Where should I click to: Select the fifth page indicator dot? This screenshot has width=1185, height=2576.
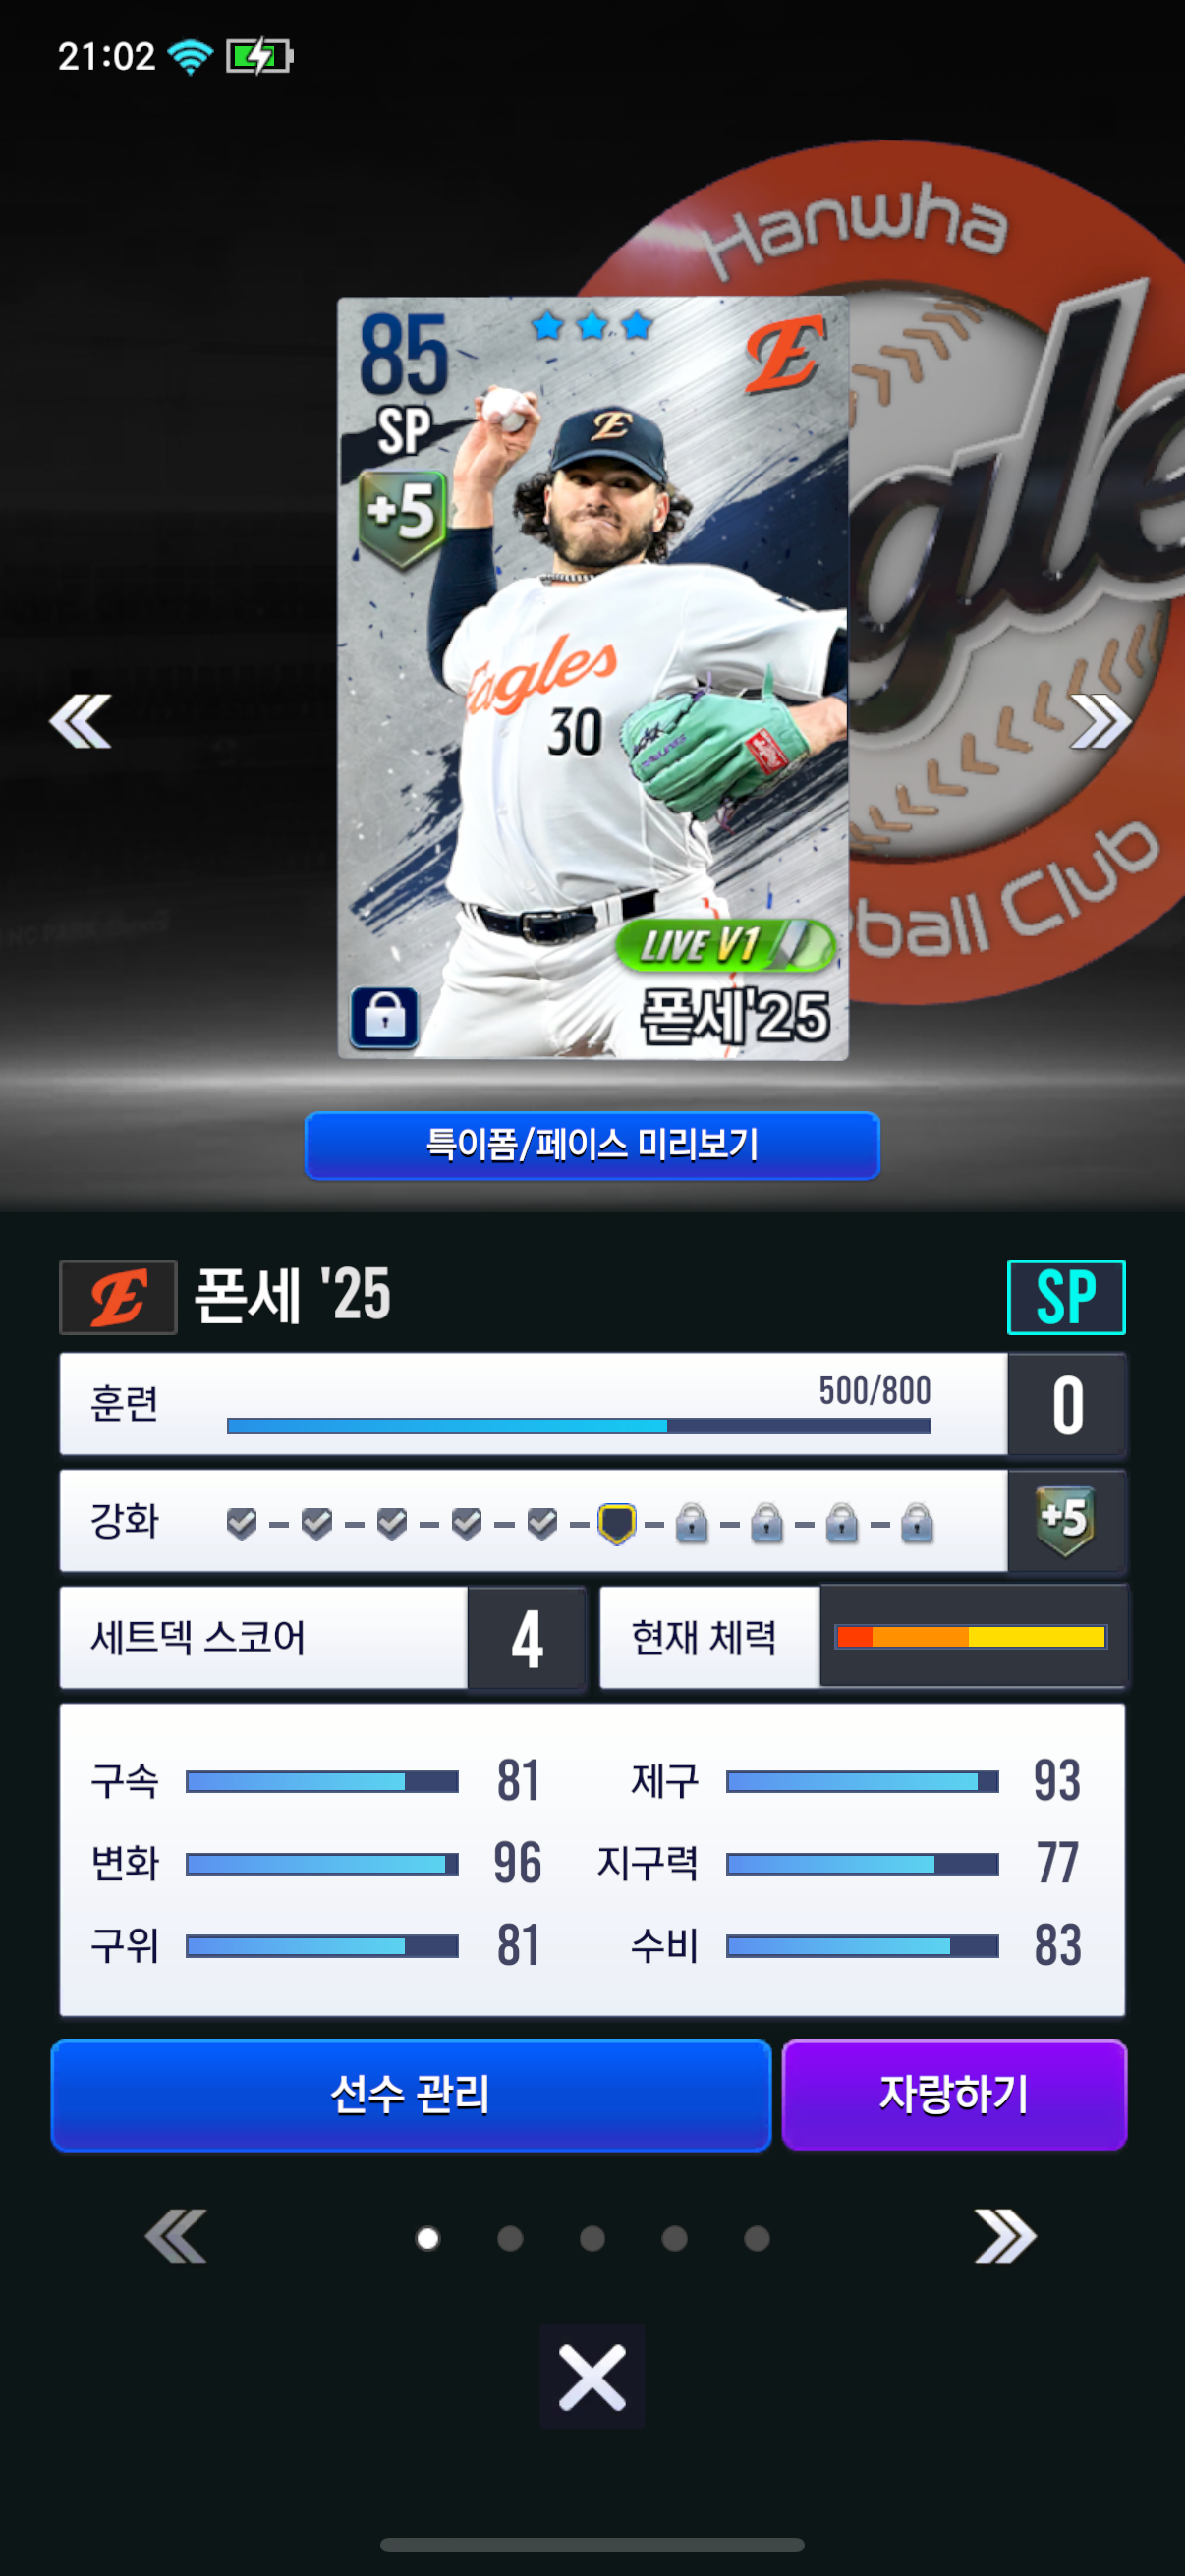[757, 2238]
